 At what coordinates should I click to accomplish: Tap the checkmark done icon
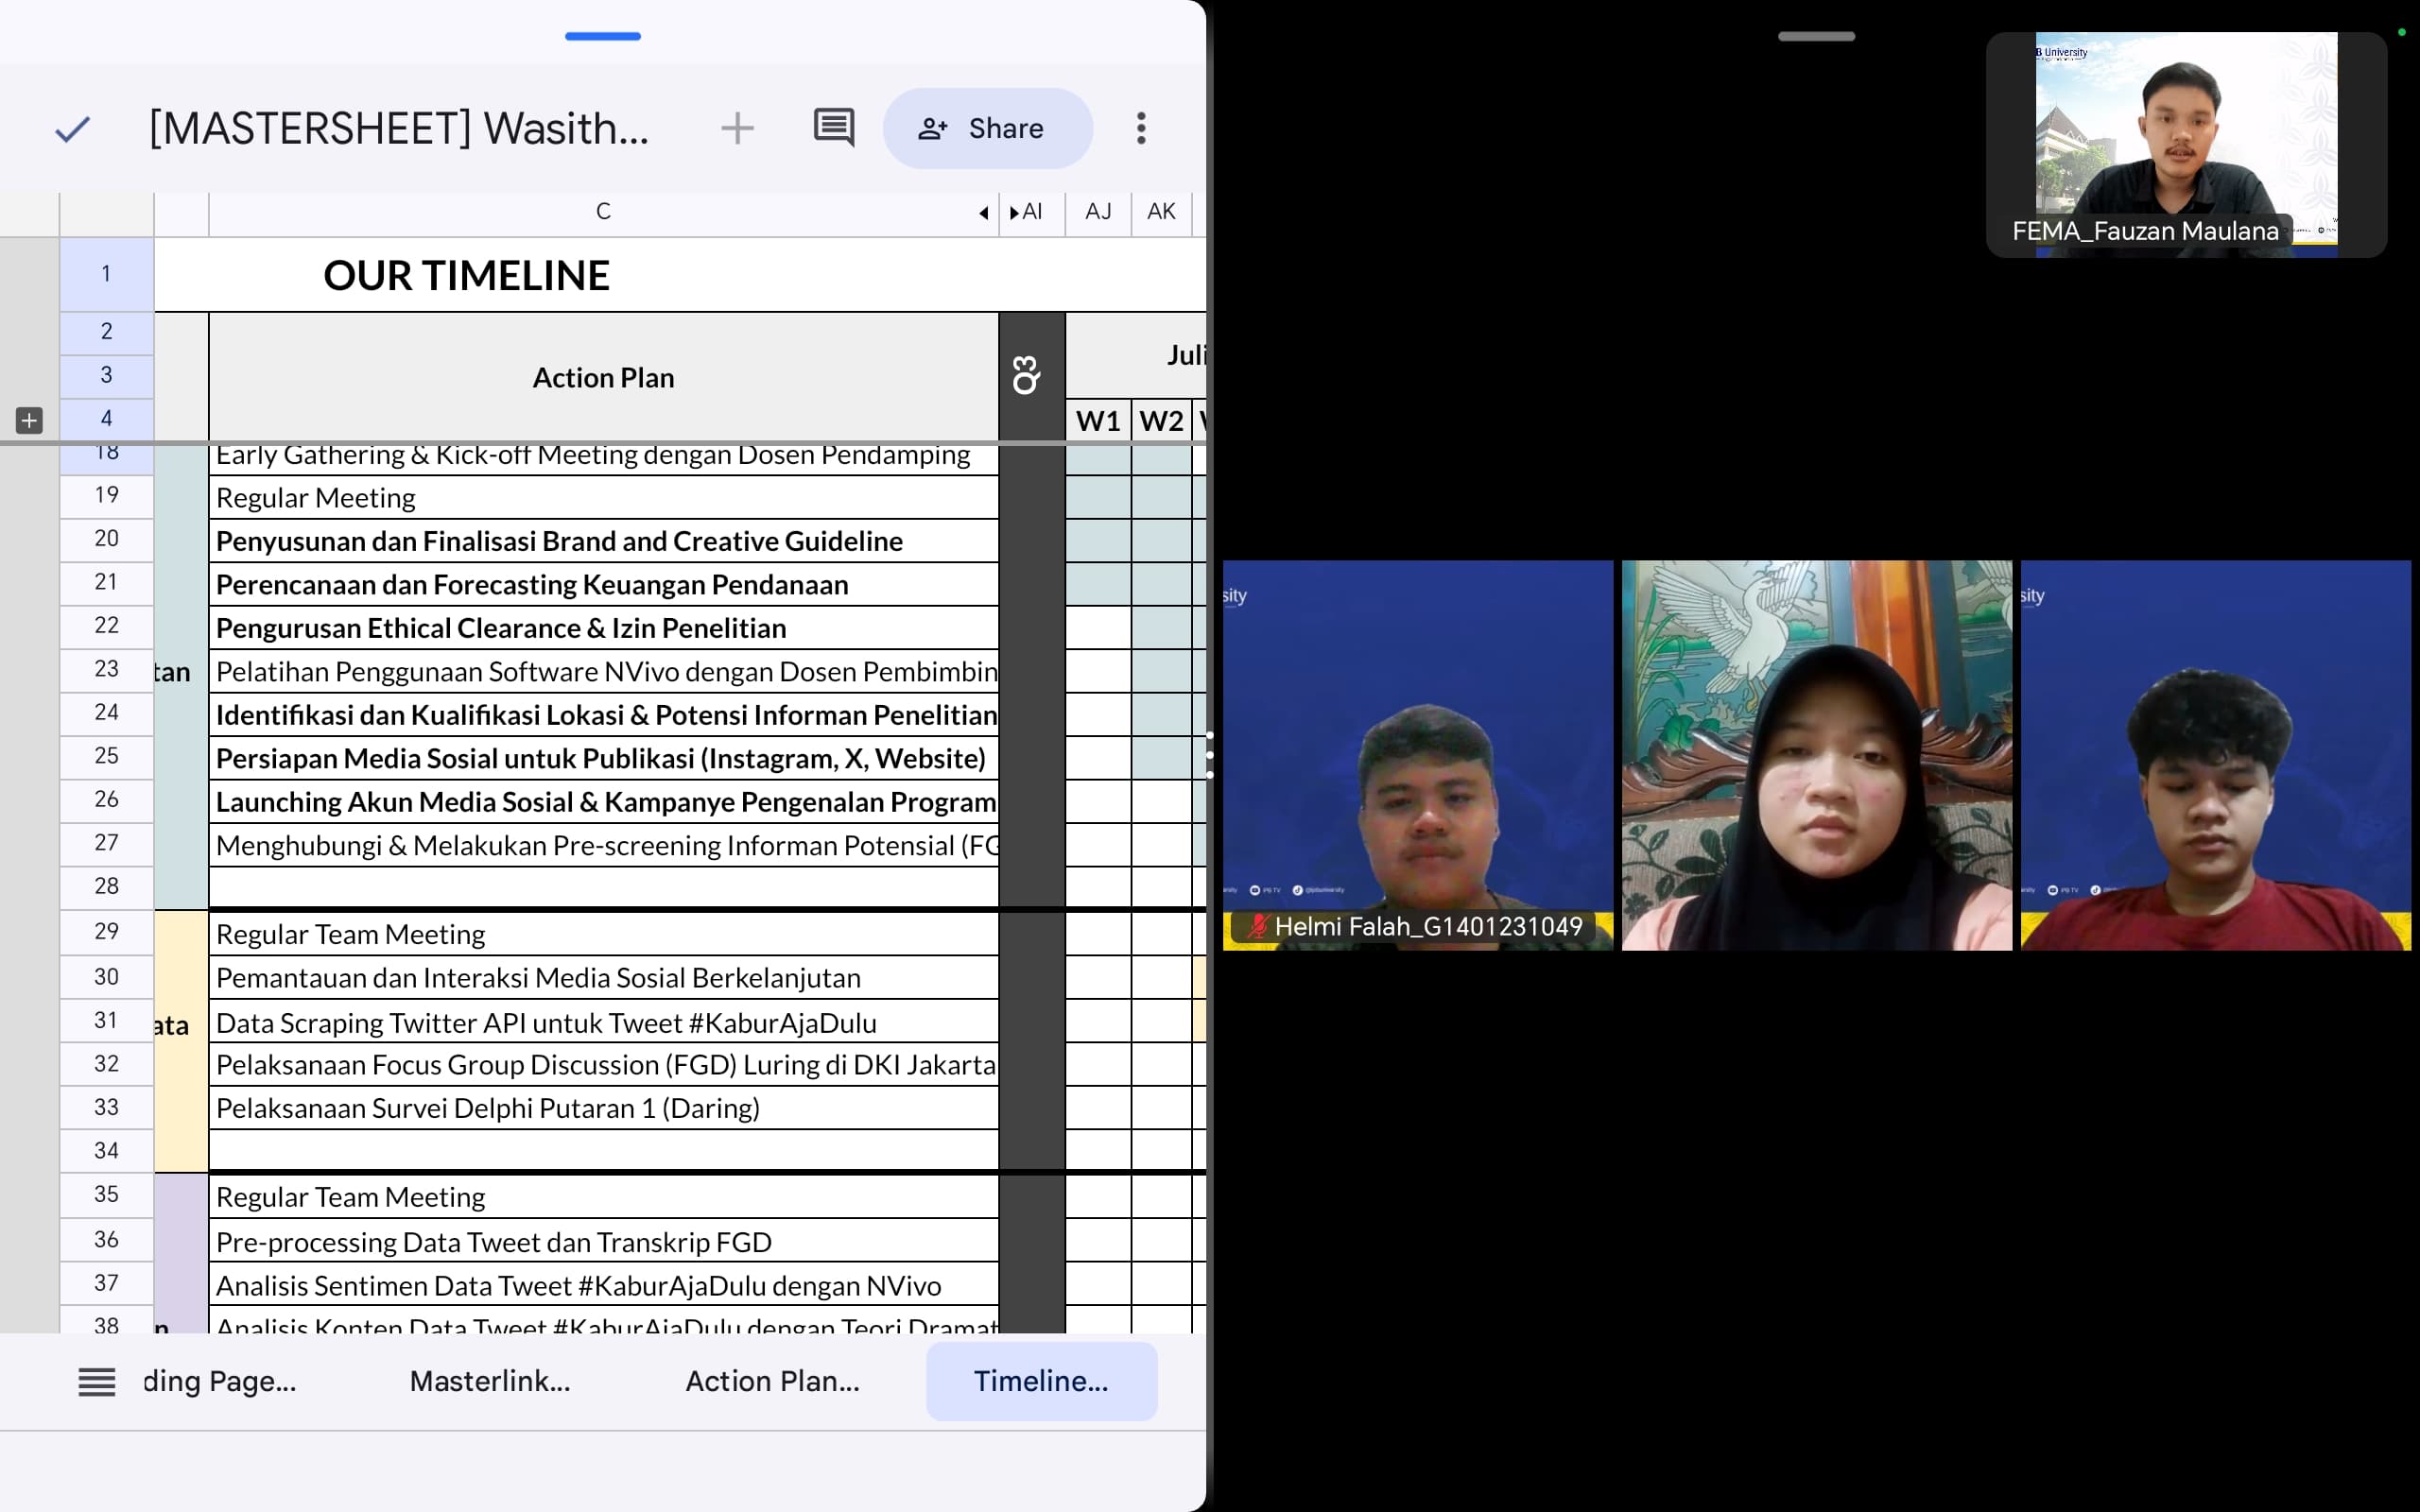[72, 128]
